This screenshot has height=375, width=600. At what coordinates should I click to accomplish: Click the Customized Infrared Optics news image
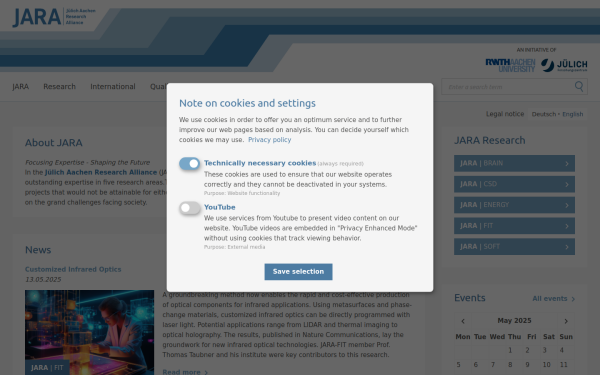coord(90,333)
